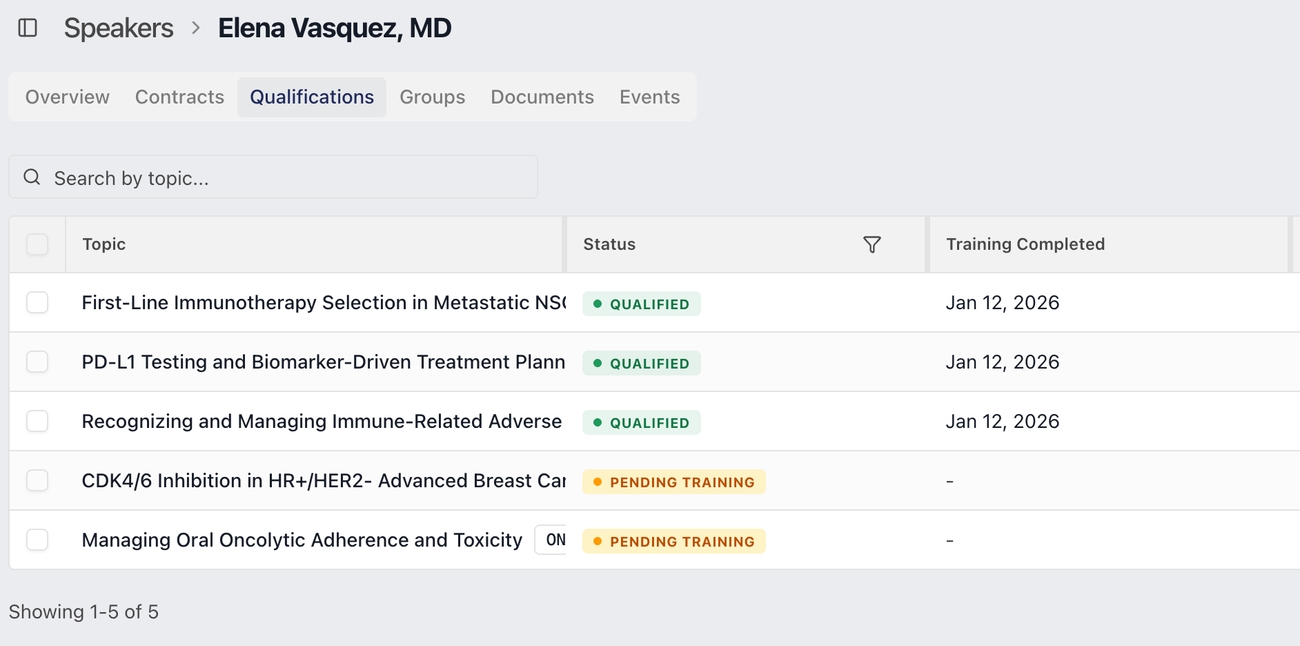Go to the Groups tab
This screenshot has height=646, width=1300.
coord(432,97)
